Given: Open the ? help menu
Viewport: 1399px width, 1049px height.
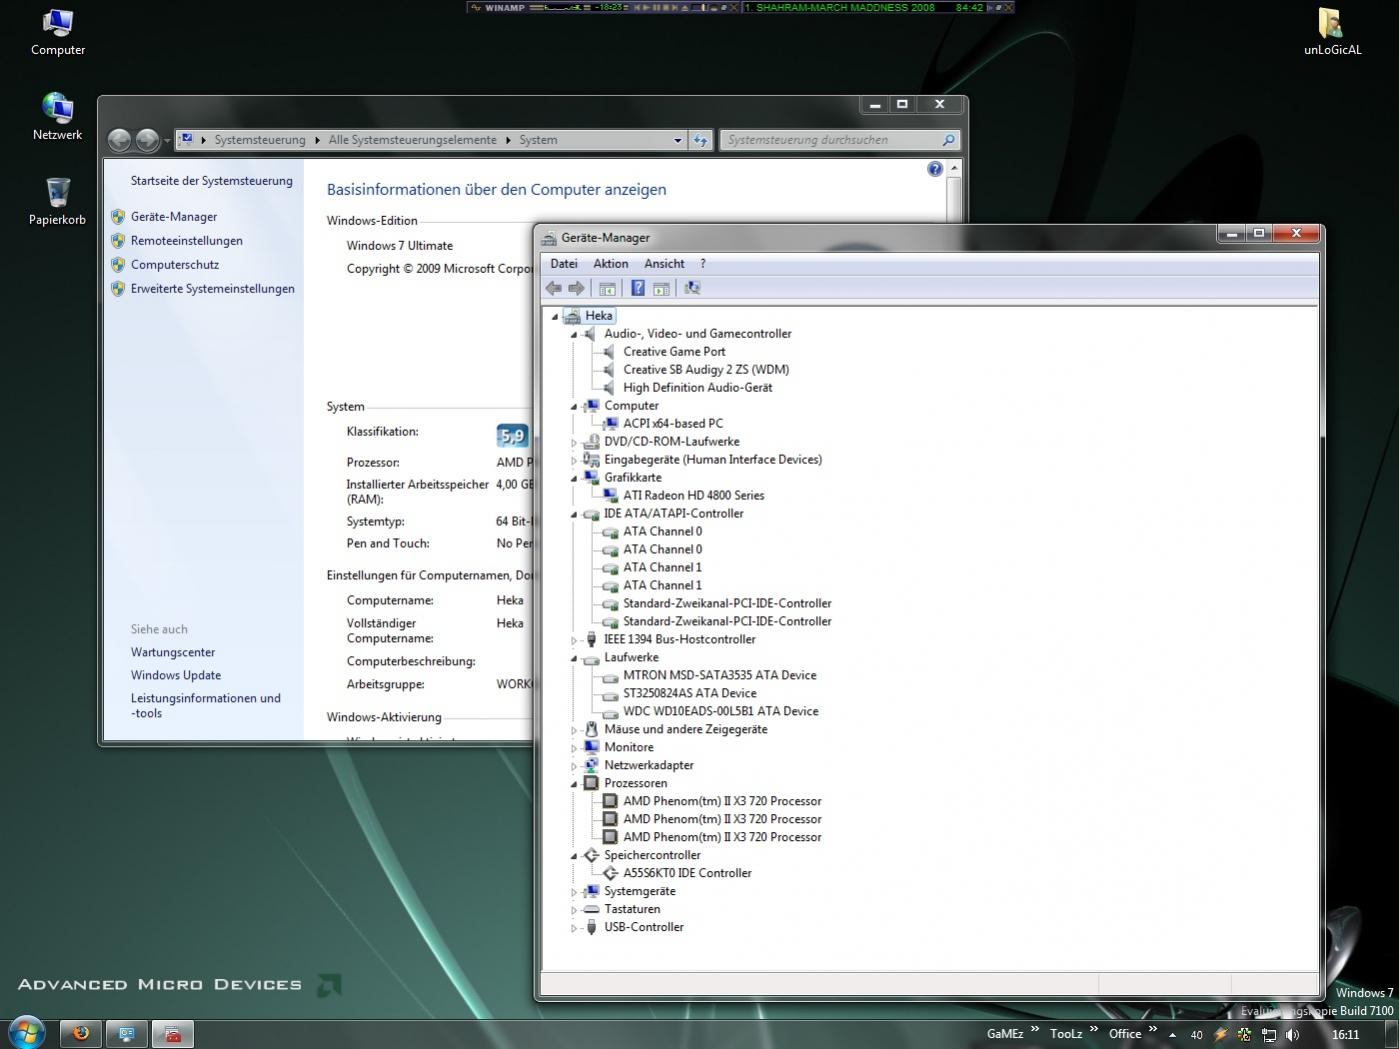Looking at the screenshot, I should click(x=702, y=264).
